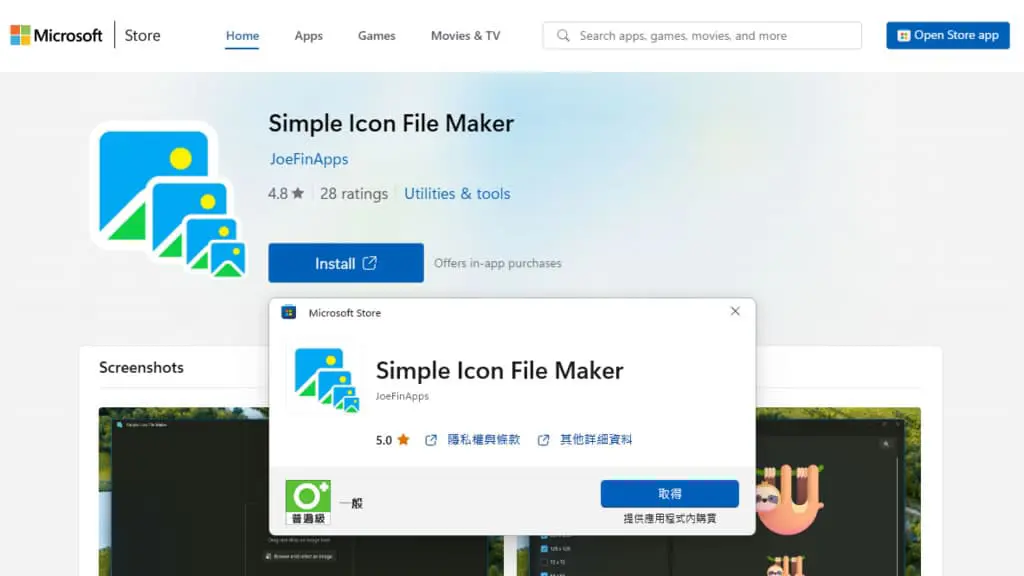Click the Microsoft logo

56,35
